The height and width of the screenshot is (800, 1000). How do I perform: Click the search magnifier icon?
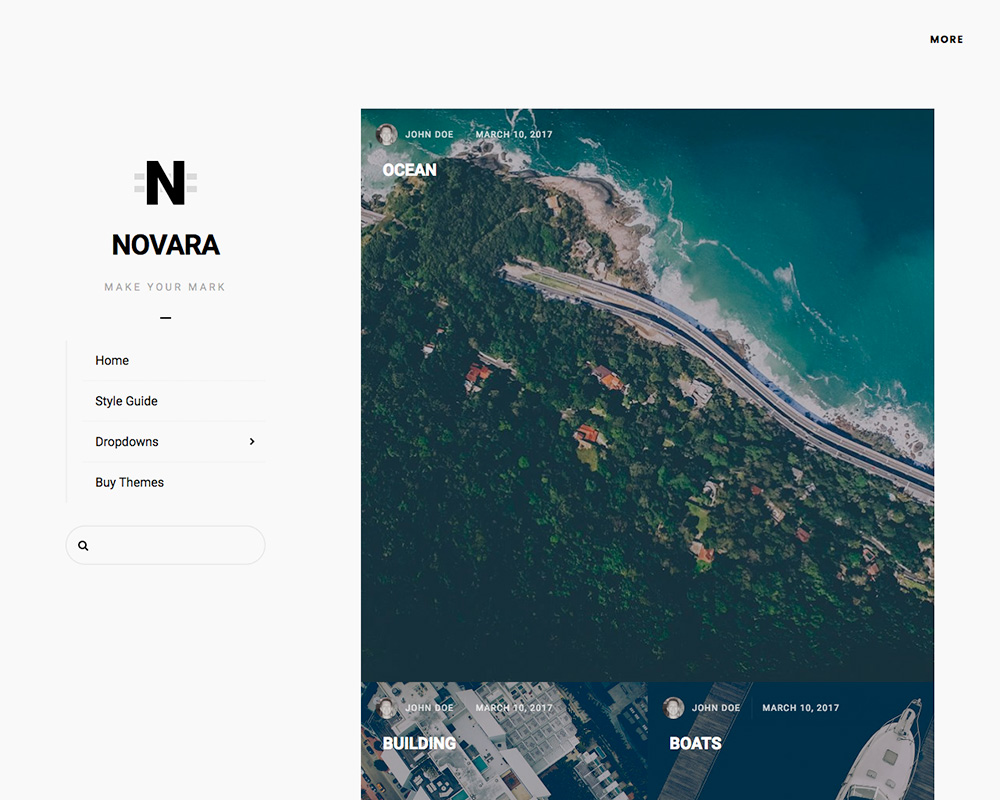tap(83, 544)
